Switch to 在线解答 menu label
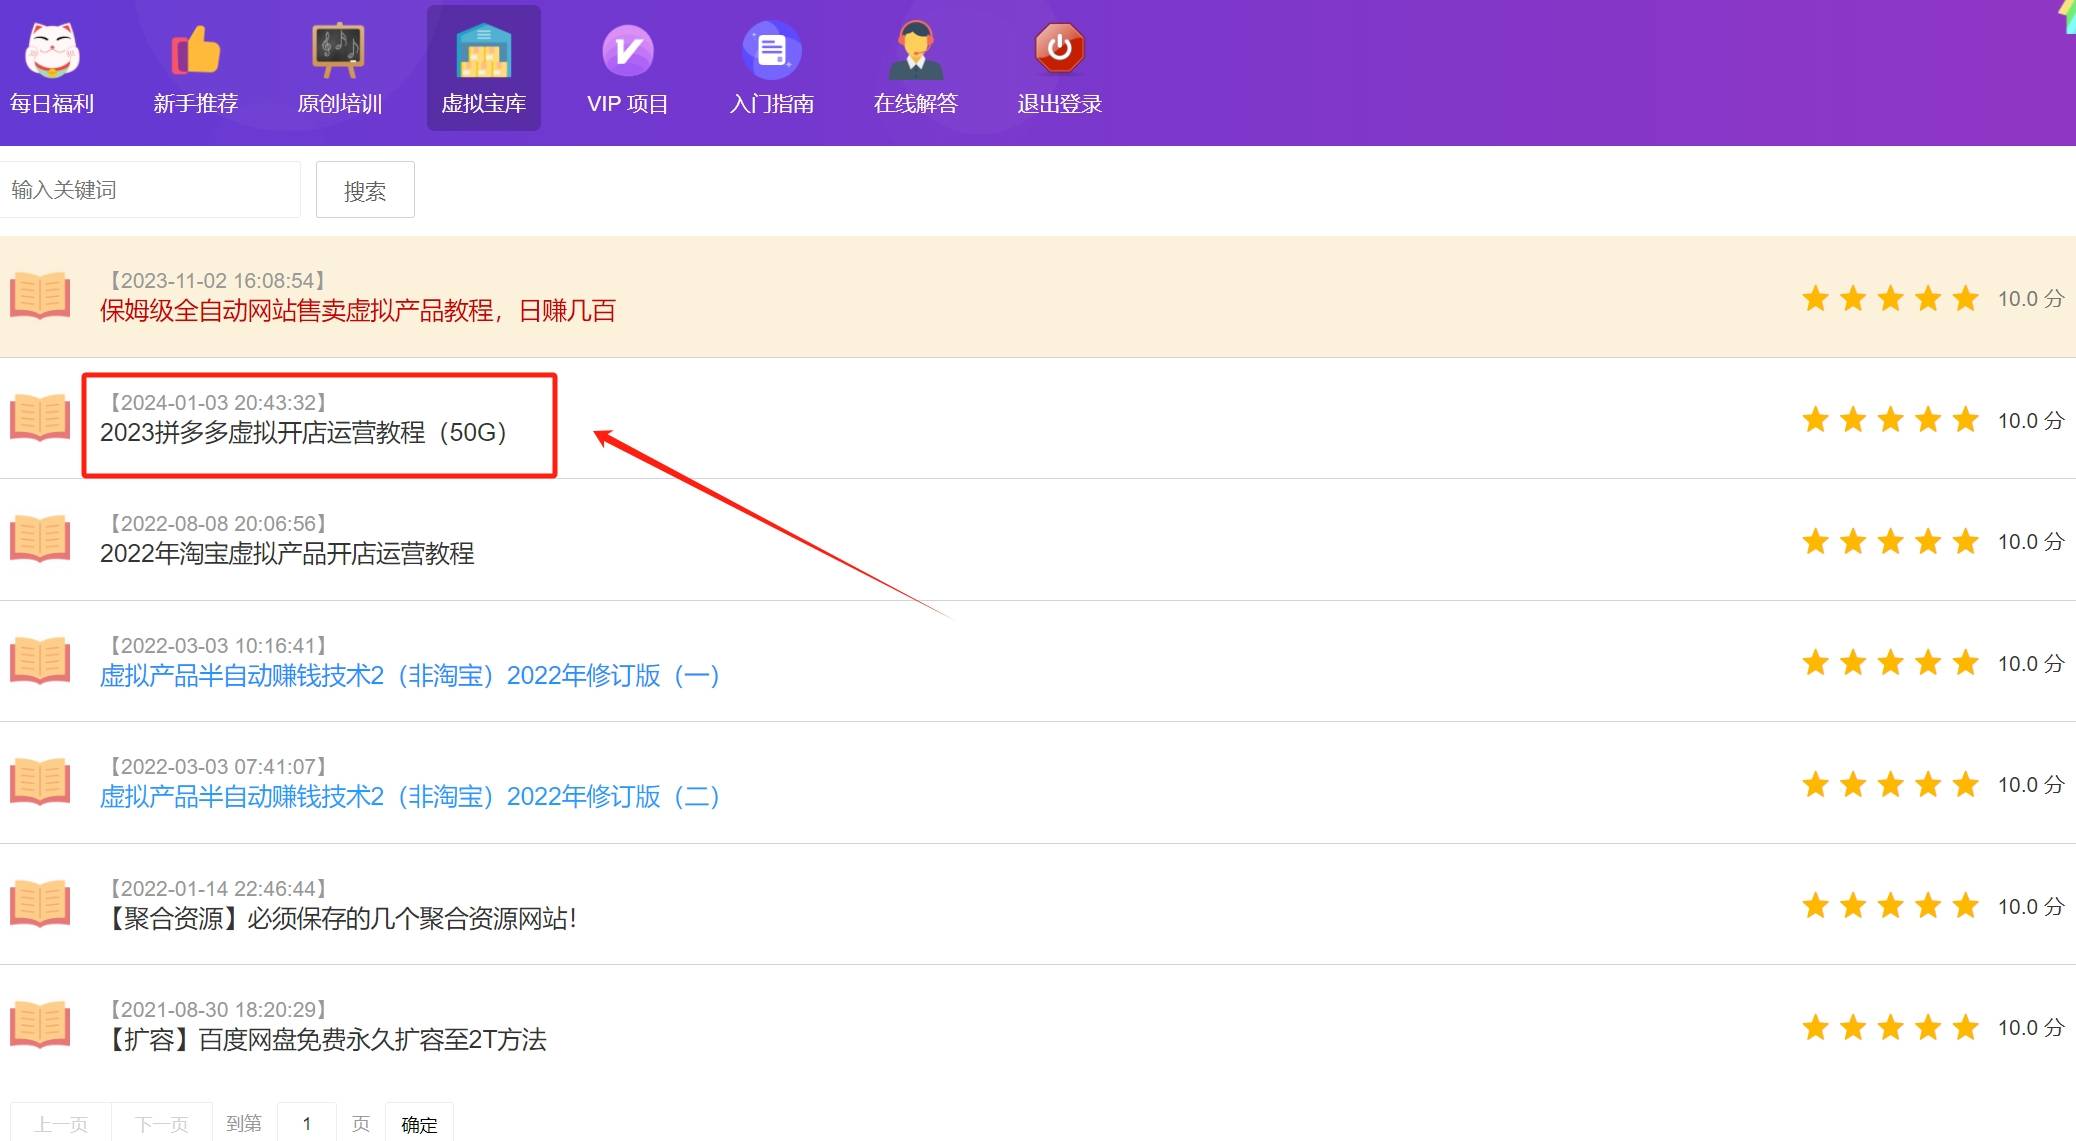This screenshot has height=1141, width=2076. (916, 104)
